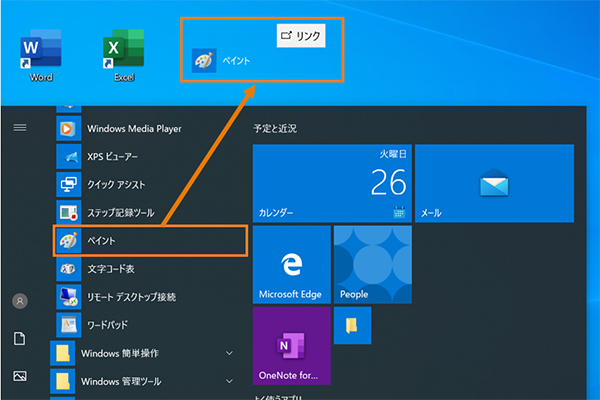The height and width of the screenshot is (400, 600).
Task: Click the クイック アシスト icon
Action: click(69, 184)
